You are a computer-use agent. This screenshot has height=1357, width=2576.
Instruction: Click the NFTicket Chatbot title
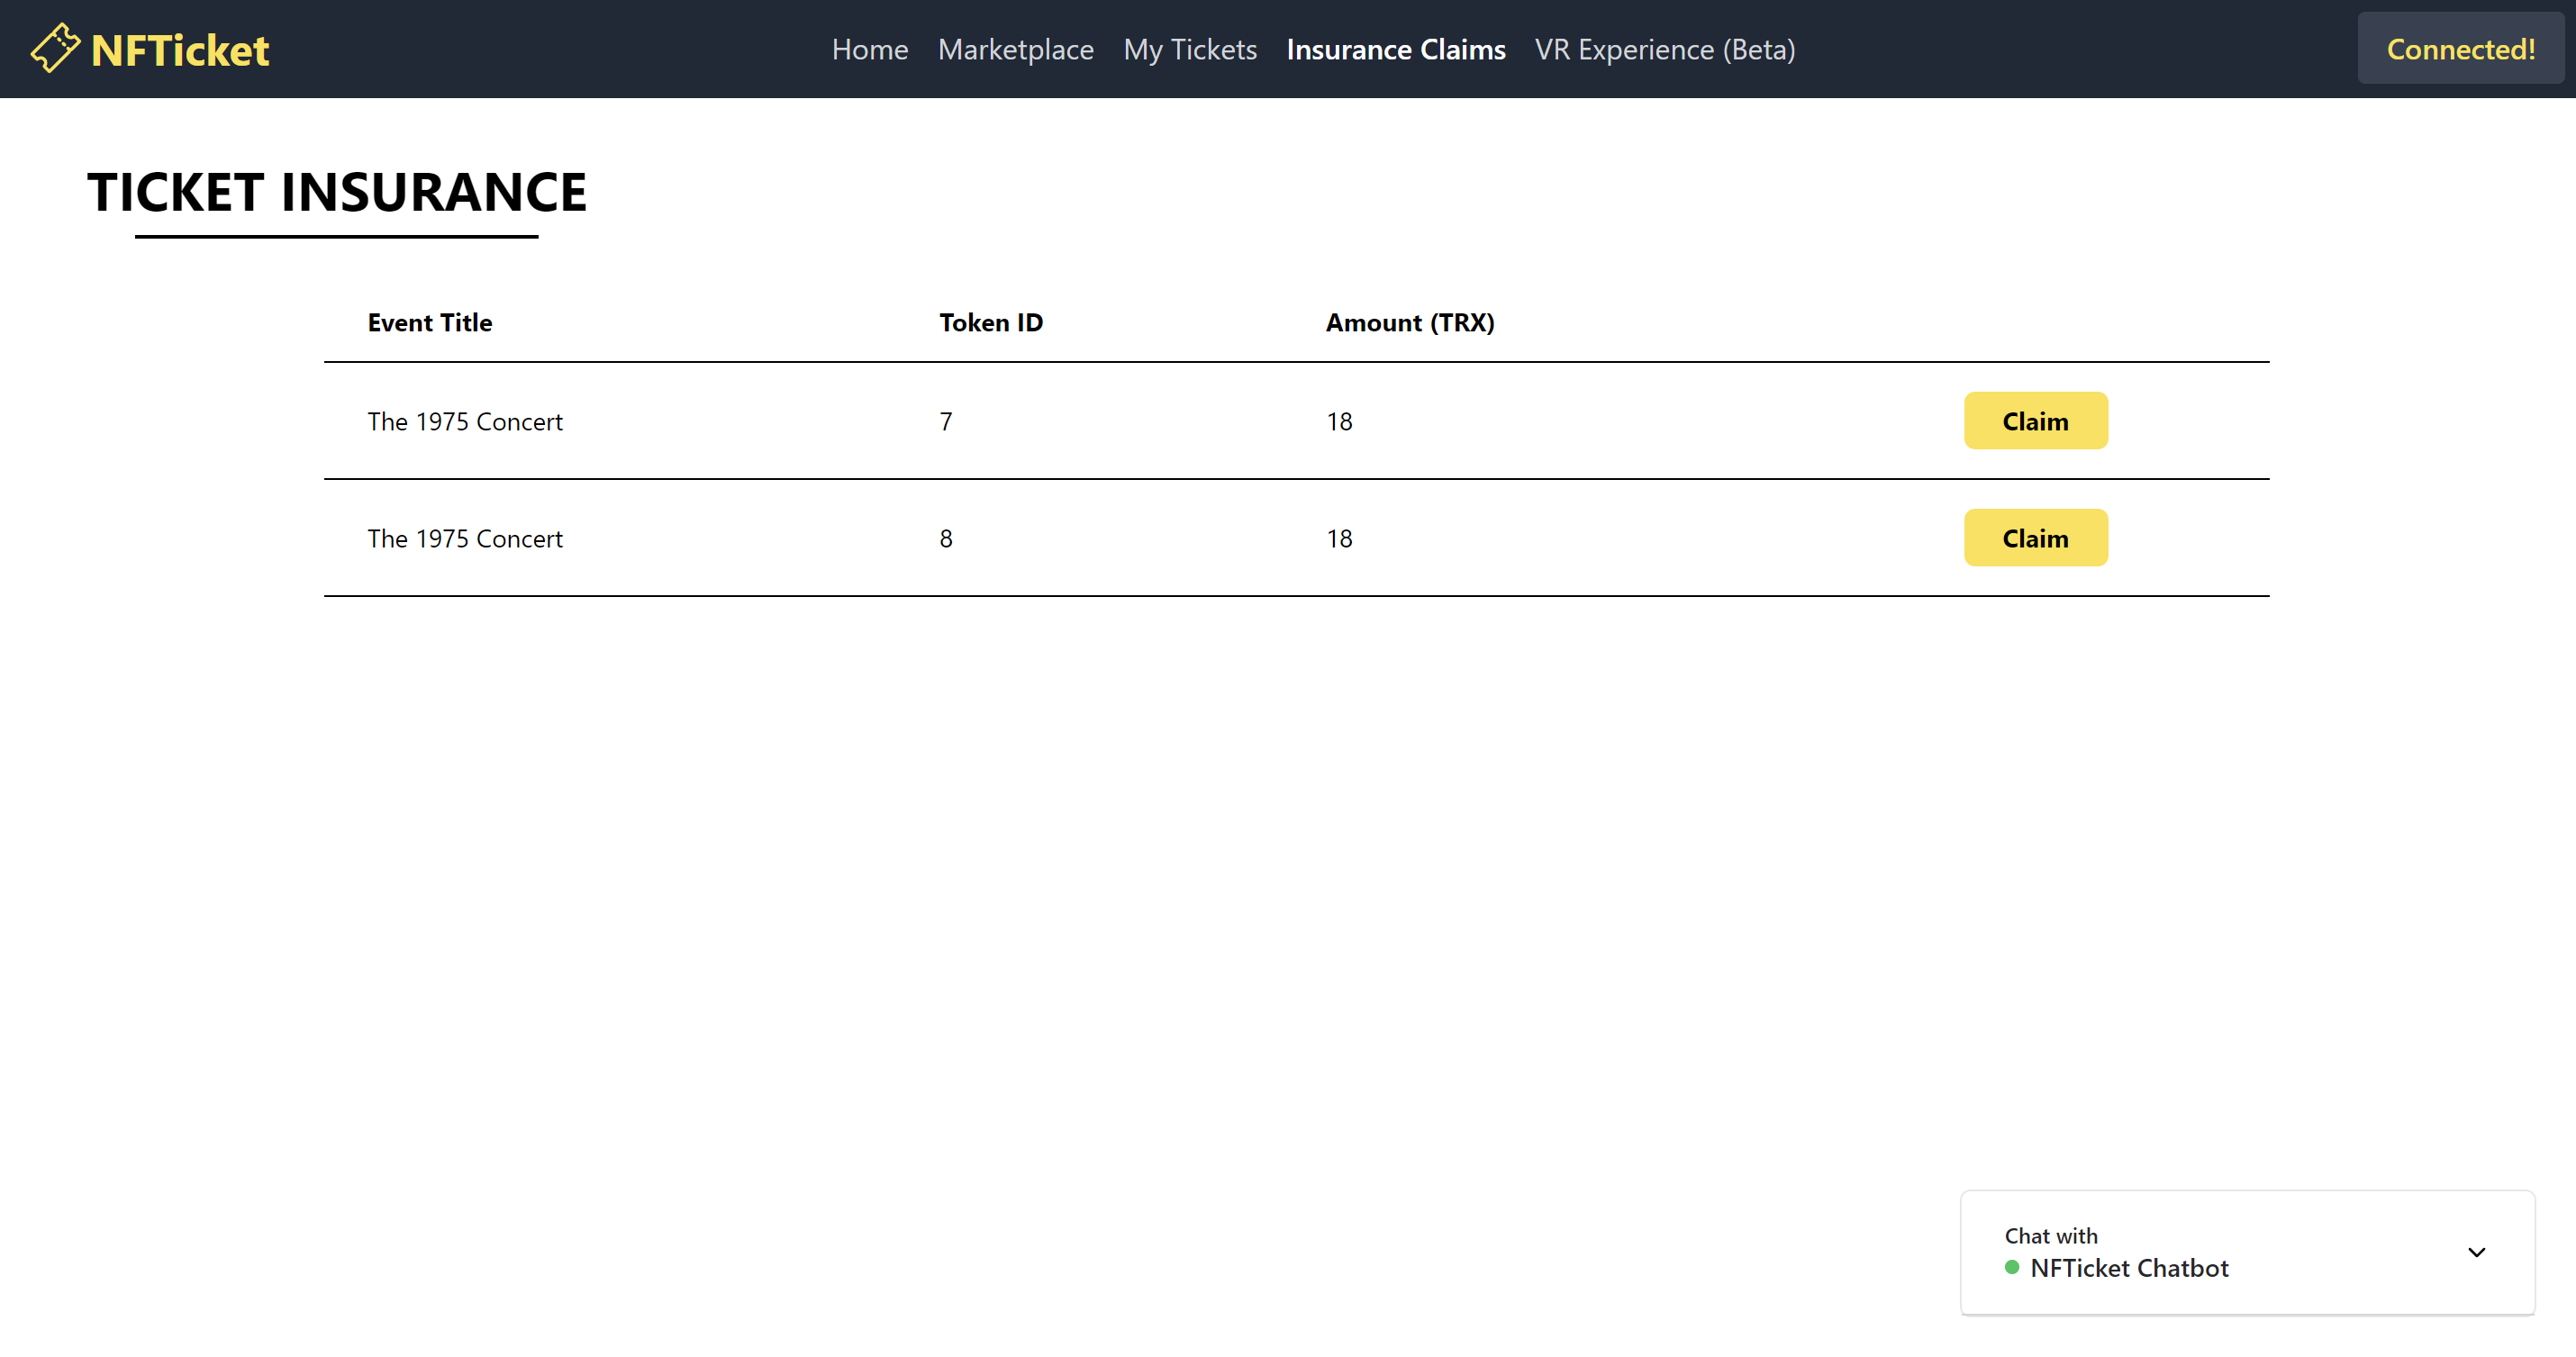pos(2128,1268)
